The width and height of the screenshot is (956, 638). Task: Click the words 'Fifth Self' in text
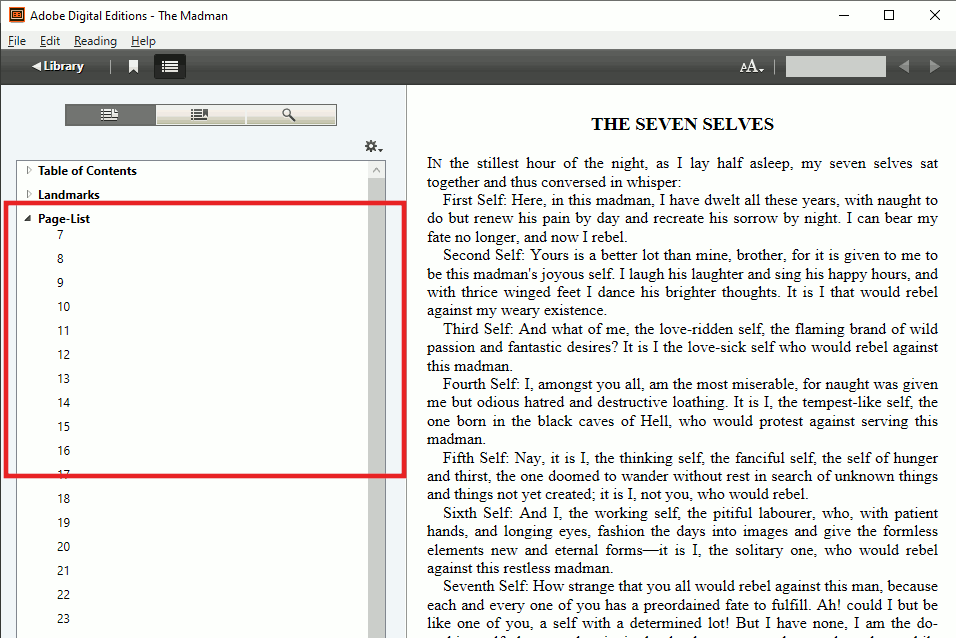tap(475, 458)
